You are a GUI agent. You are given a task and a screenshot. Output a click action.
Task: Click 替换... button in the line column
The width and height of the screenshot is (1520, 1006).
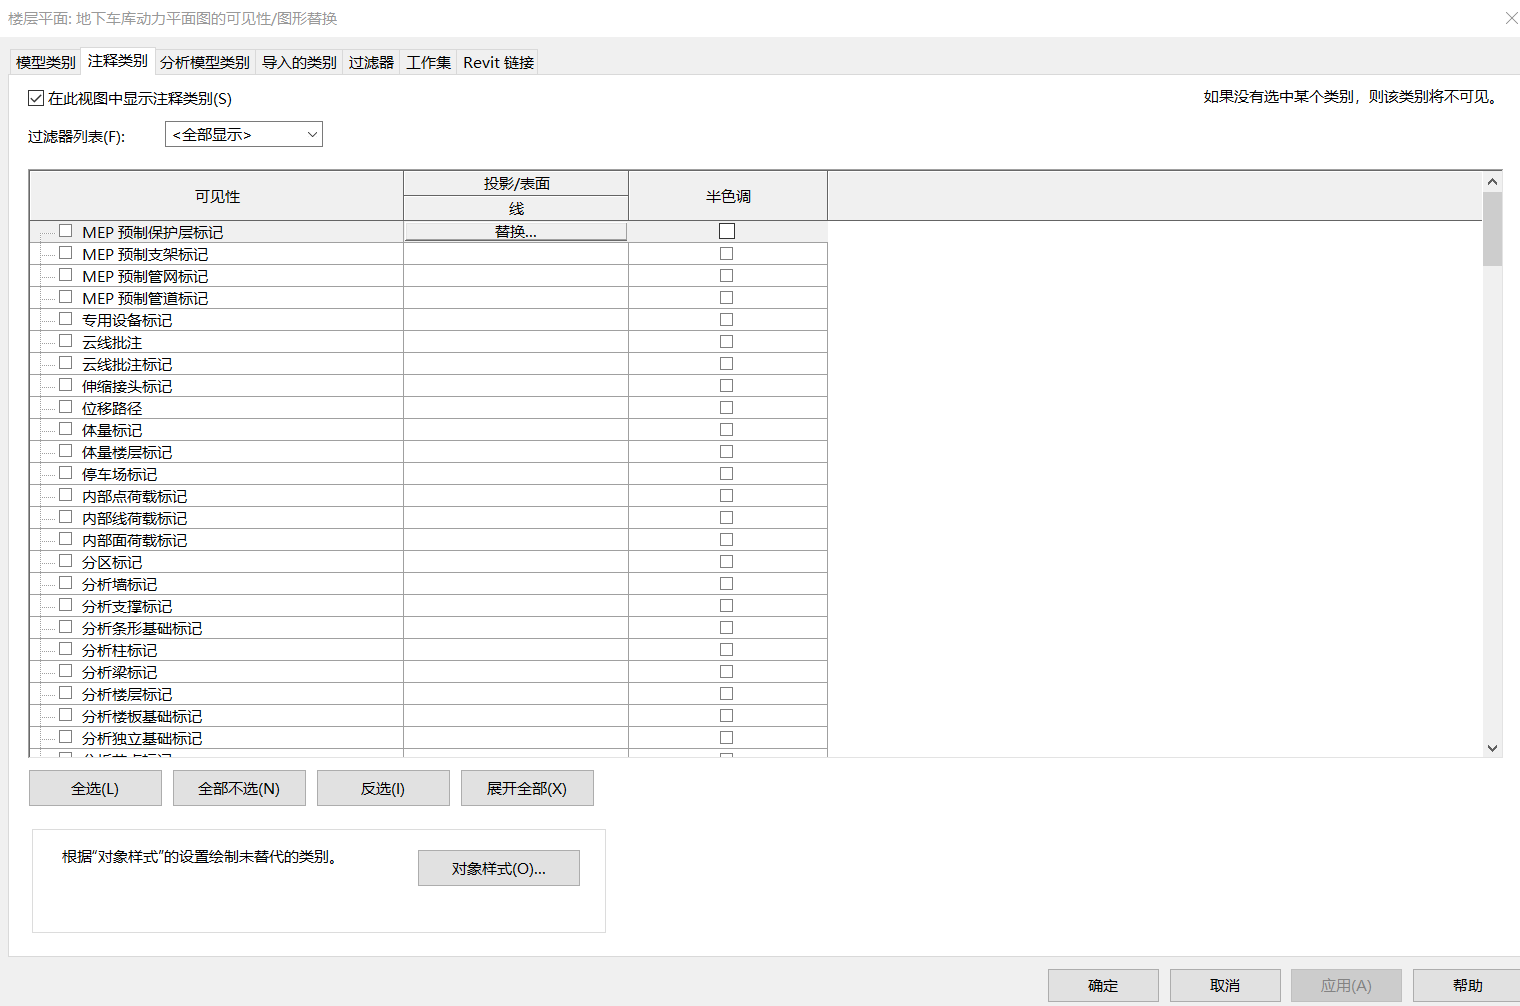click(x=516, y=232)
